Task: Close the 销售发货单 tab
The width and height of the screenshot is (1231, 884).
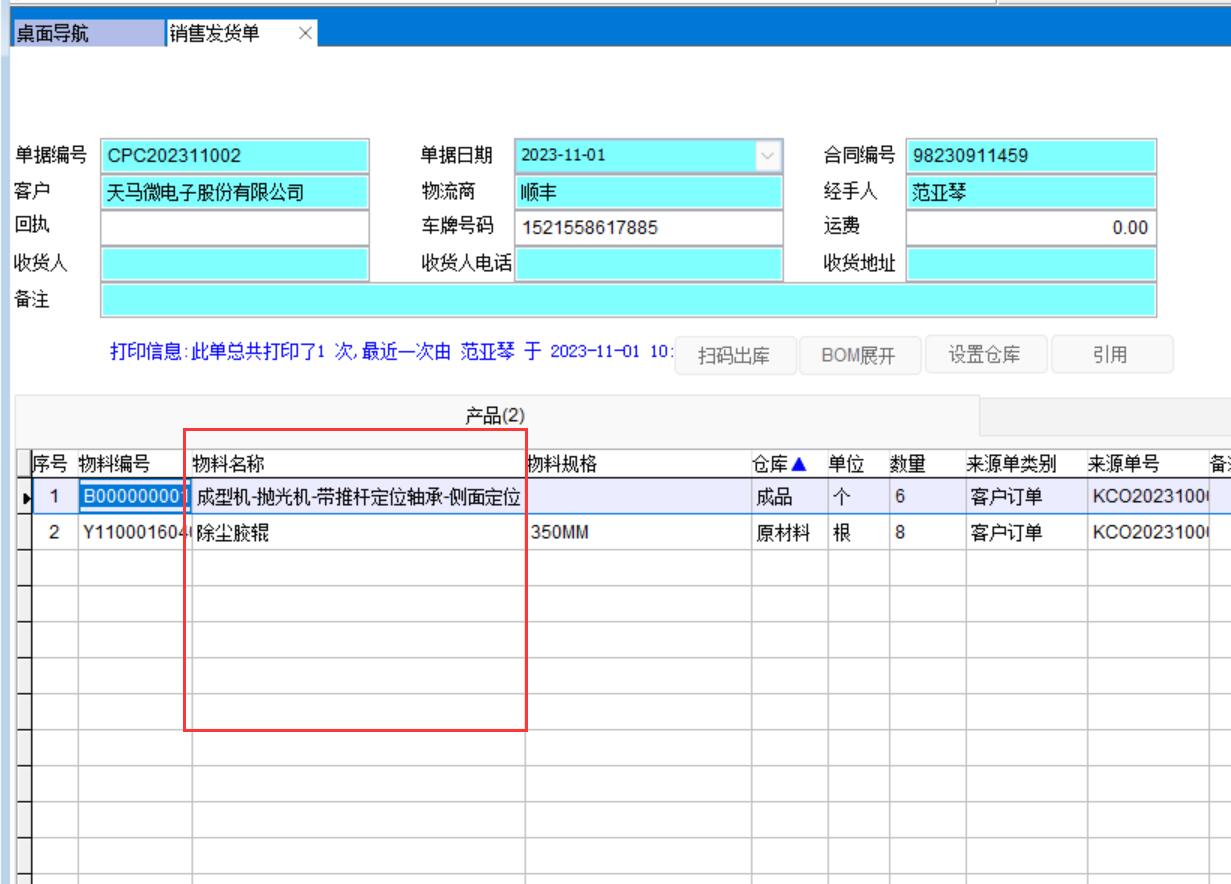Action: coord(305,34)
